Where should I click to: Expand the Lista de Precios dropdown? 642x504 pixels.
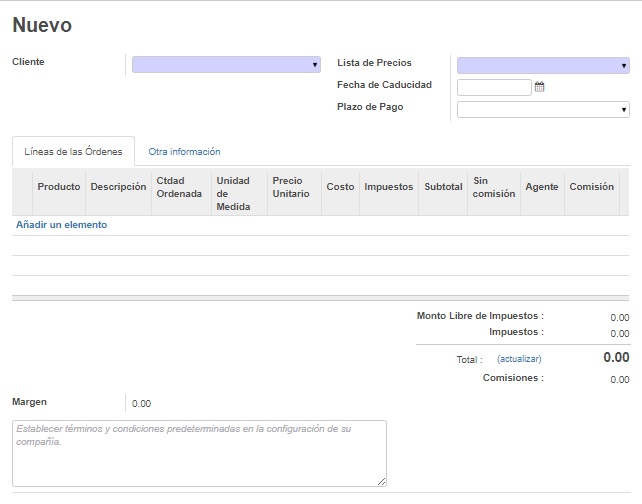pyautogui.click(x=542, y=66)
